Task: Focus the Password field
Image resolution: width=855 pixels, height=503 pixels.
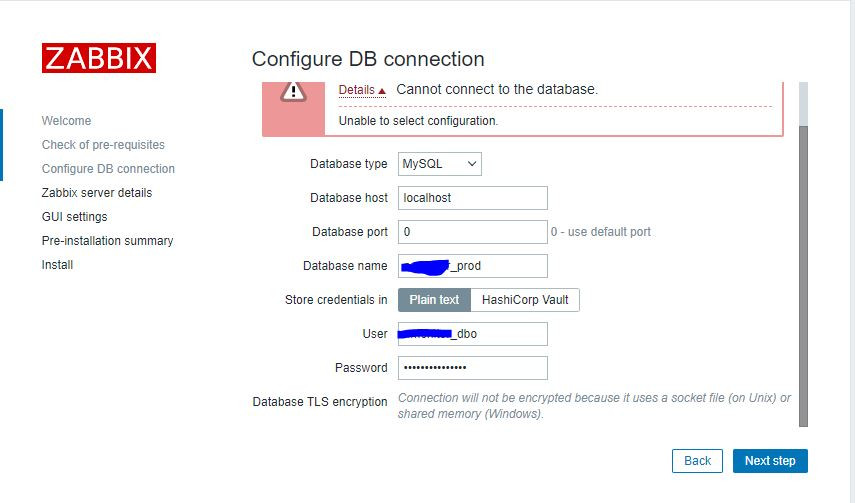Action: pyautogui.click(x=472, y=368)
